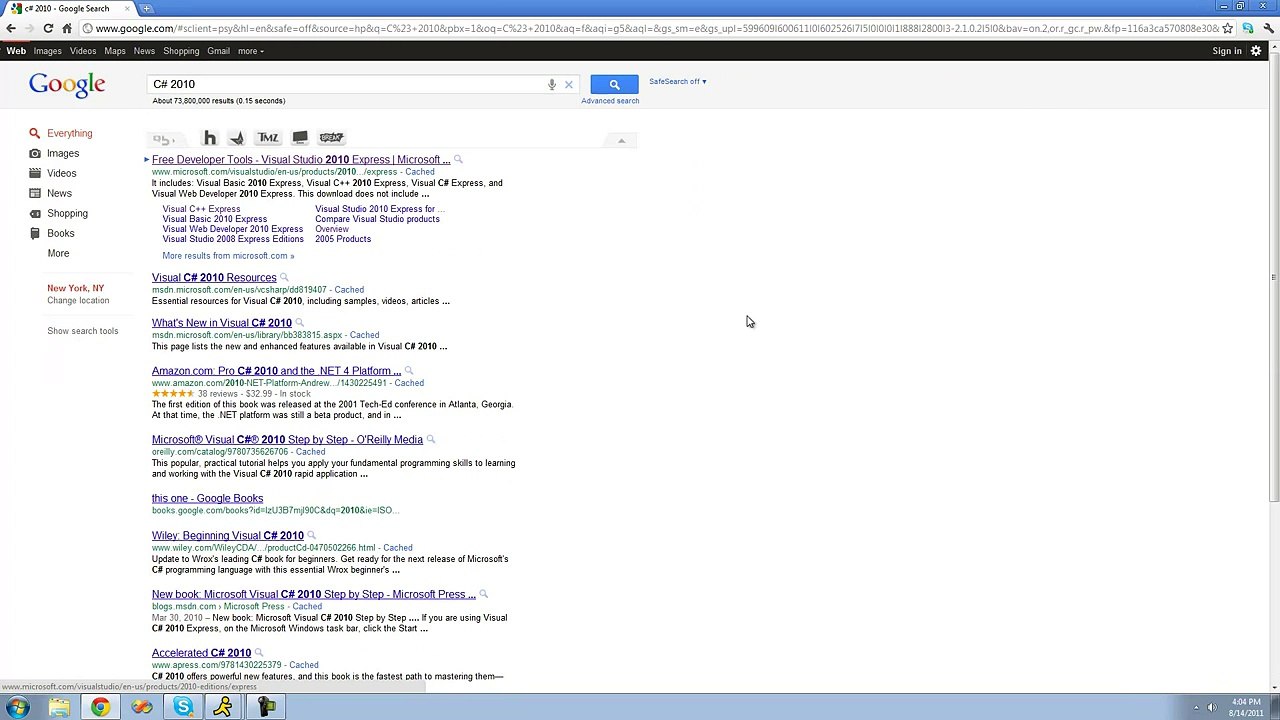The height and width of the screenshot is (720, 1280).
Task: Click Advanced search link
Action: pyautogui.click(x=610, y=101)
